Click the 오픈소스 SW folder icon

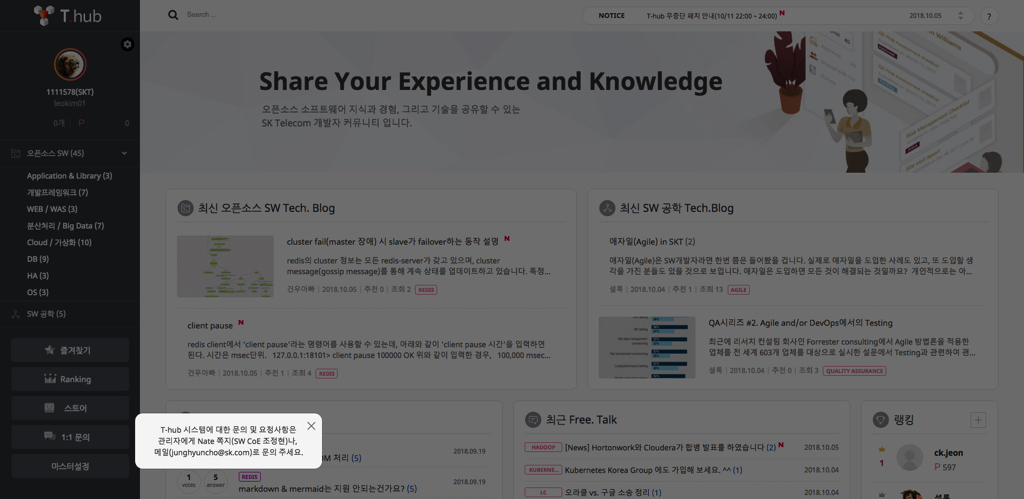click(16, 153)
